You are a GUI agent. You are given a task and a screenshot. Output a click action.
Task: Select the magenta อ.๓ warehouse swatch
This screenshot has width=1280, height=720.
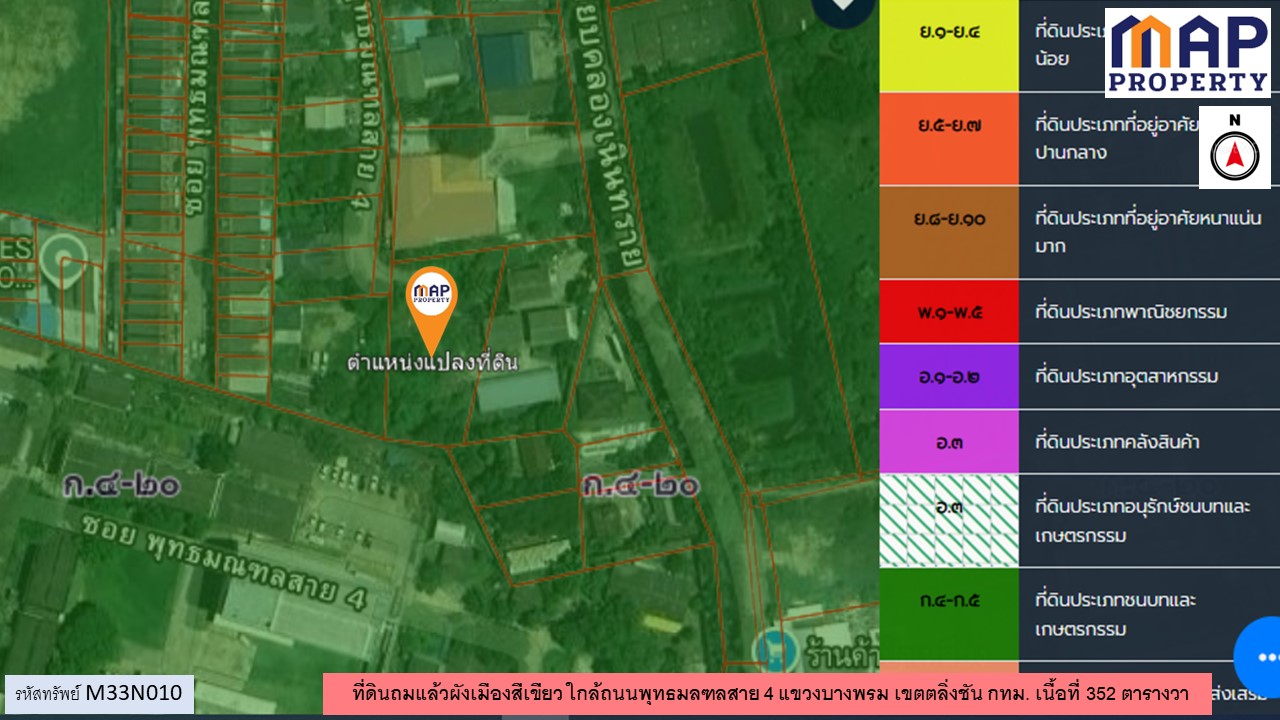[948, 441]
